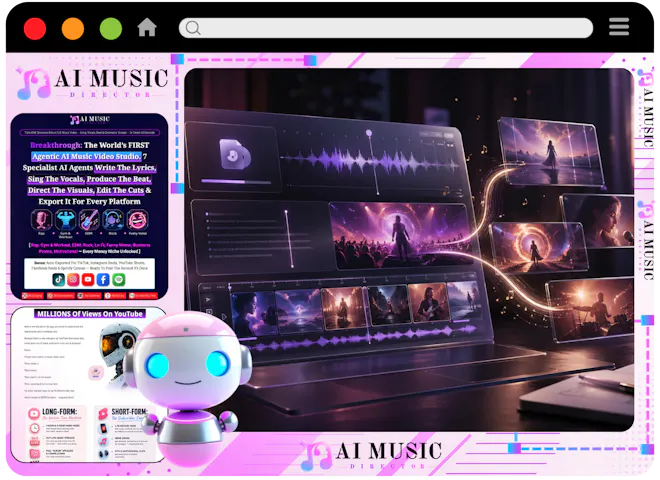Click the SHORT-FORM Shorts icon

tap(103, 413)
